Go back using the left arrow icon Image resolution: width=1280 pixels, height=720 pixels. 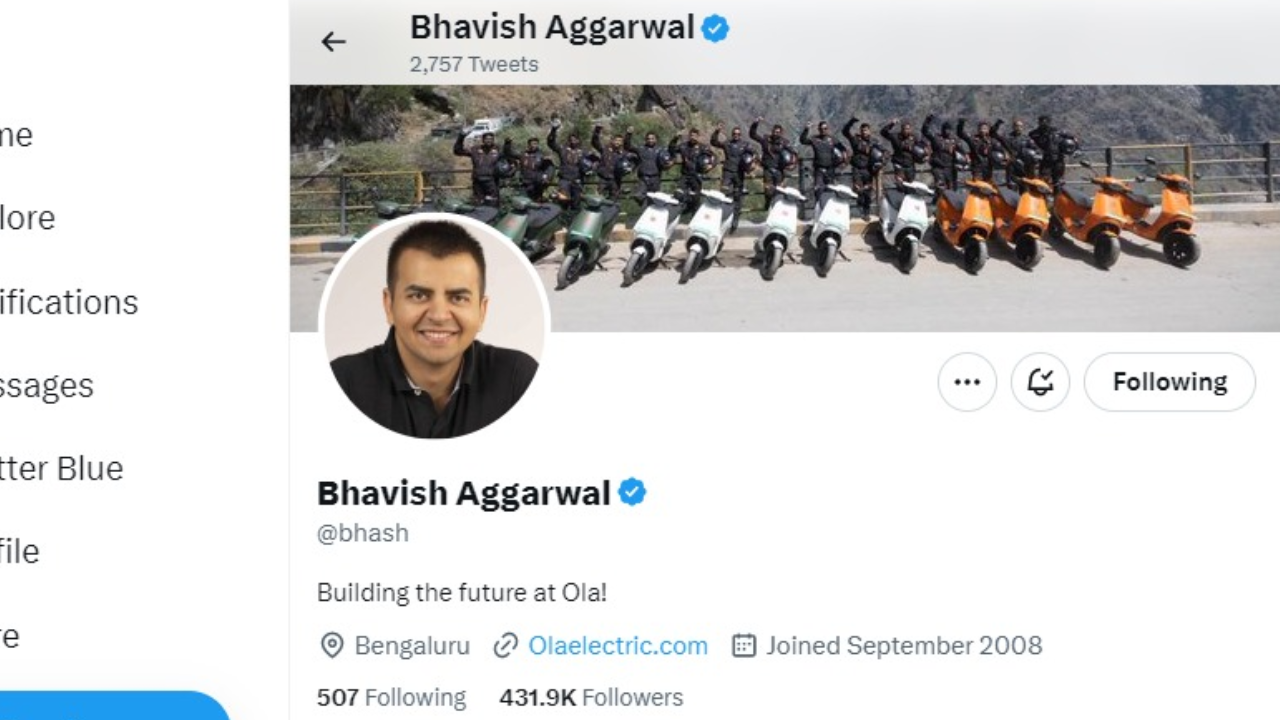tap(333, 41)
